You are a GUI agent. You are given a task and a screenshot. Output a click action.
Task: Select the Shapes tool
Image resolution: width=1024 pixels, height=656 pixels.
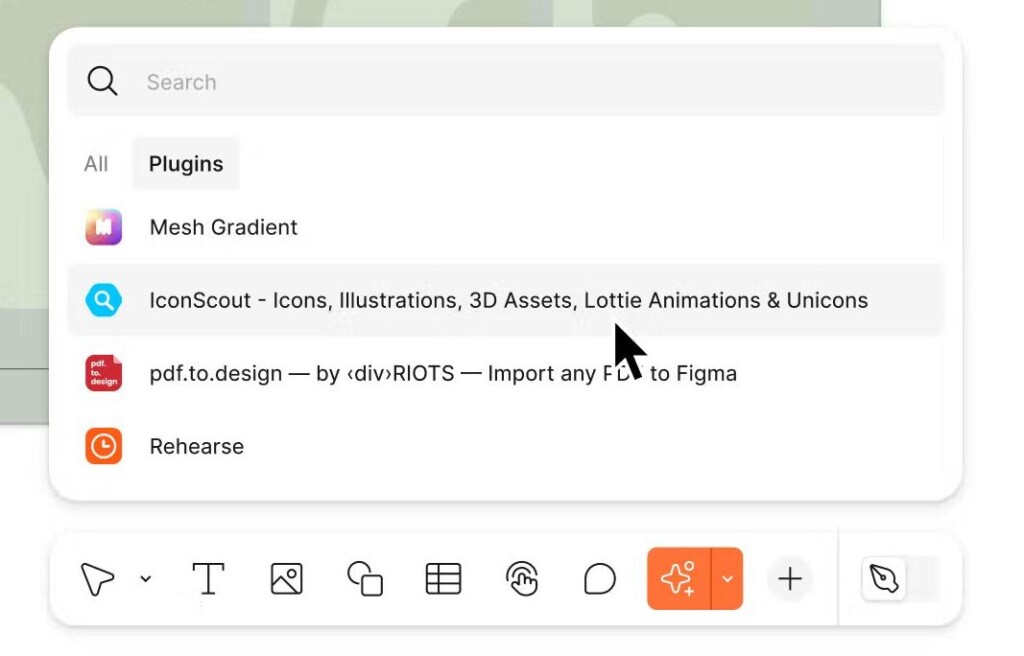(365, 579)
